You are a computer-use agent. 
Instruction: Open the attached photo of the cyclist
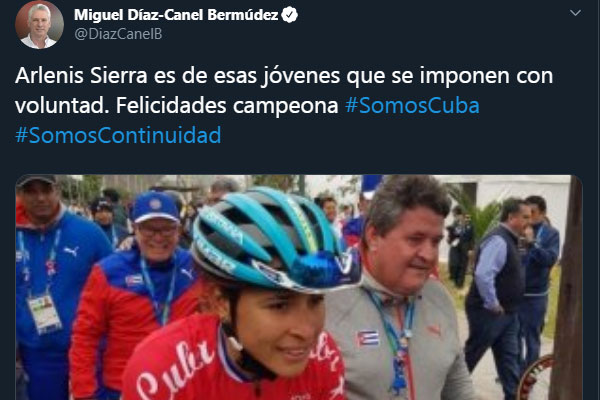(x=299, y=287)
